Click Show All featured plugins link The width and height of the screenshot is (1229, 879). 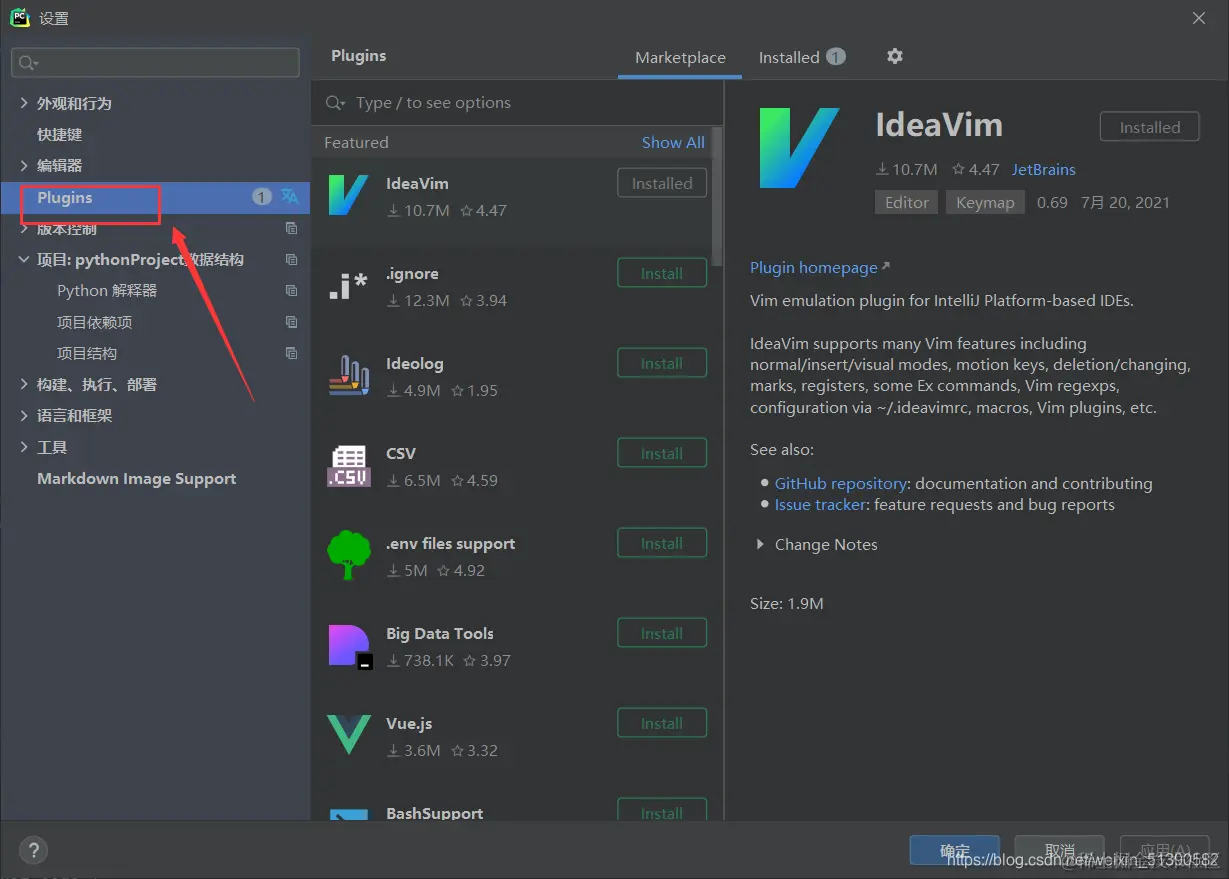pyautogui.click(x=673, y=142)
